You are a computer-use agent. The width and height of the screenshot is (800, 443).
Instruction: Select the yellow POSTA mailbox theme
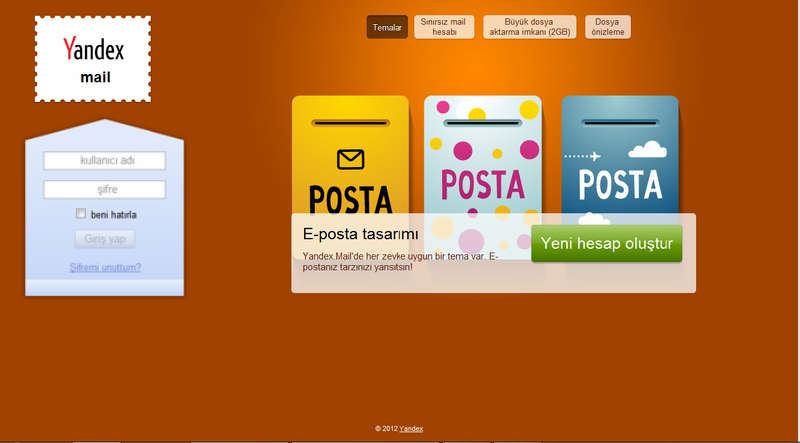click(x=351, y=155)
